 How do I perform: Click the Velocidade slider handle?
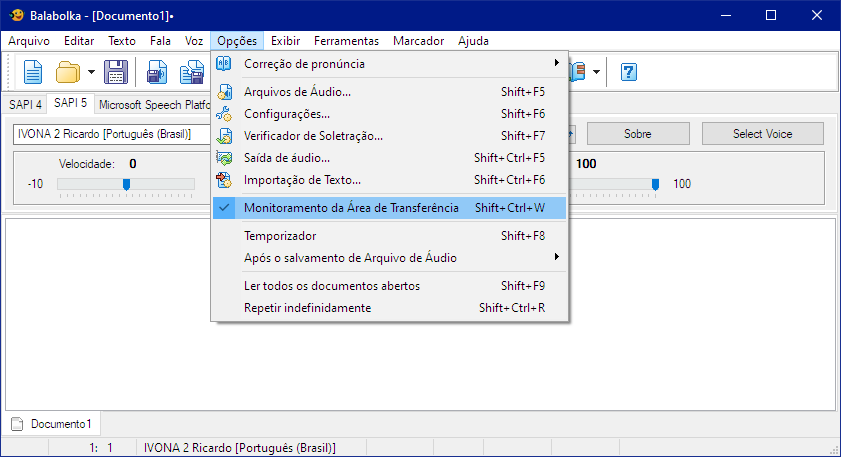(x=126, y=184)
